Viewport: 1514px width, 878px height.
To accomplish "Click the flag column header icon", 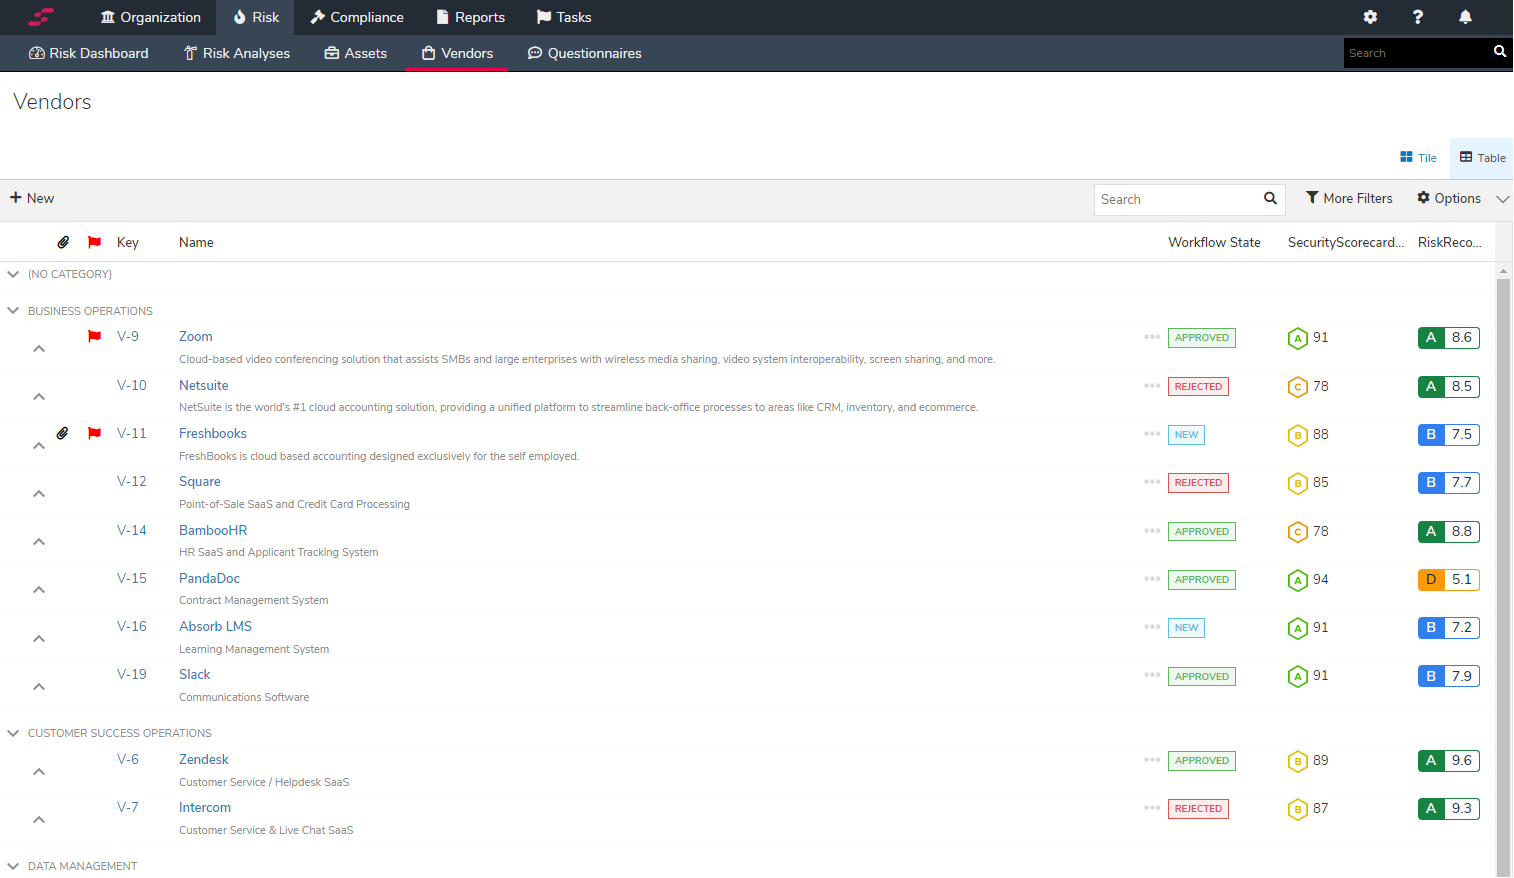I will (94, 242).
